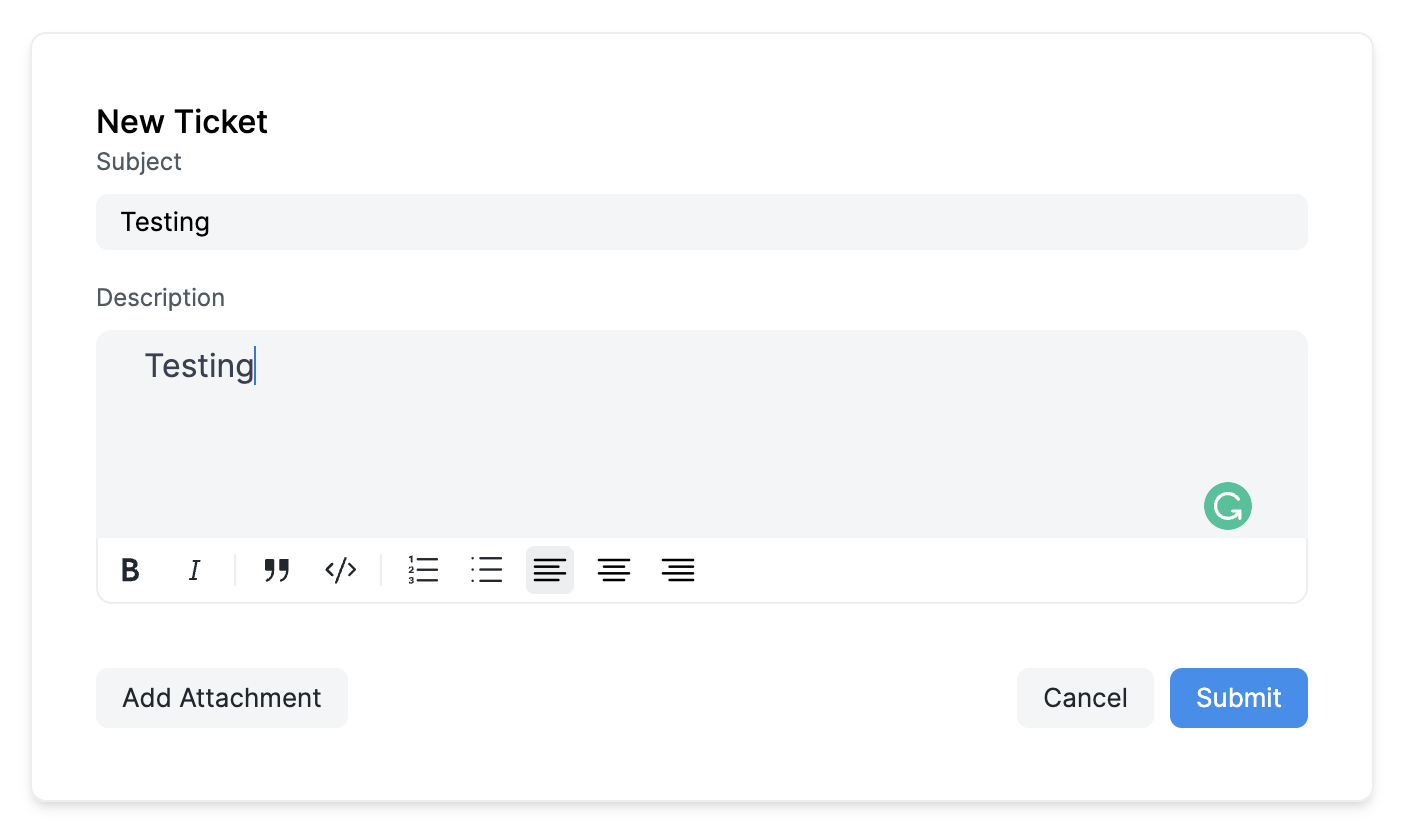Submit the new ticket

tap(1238, 697)
